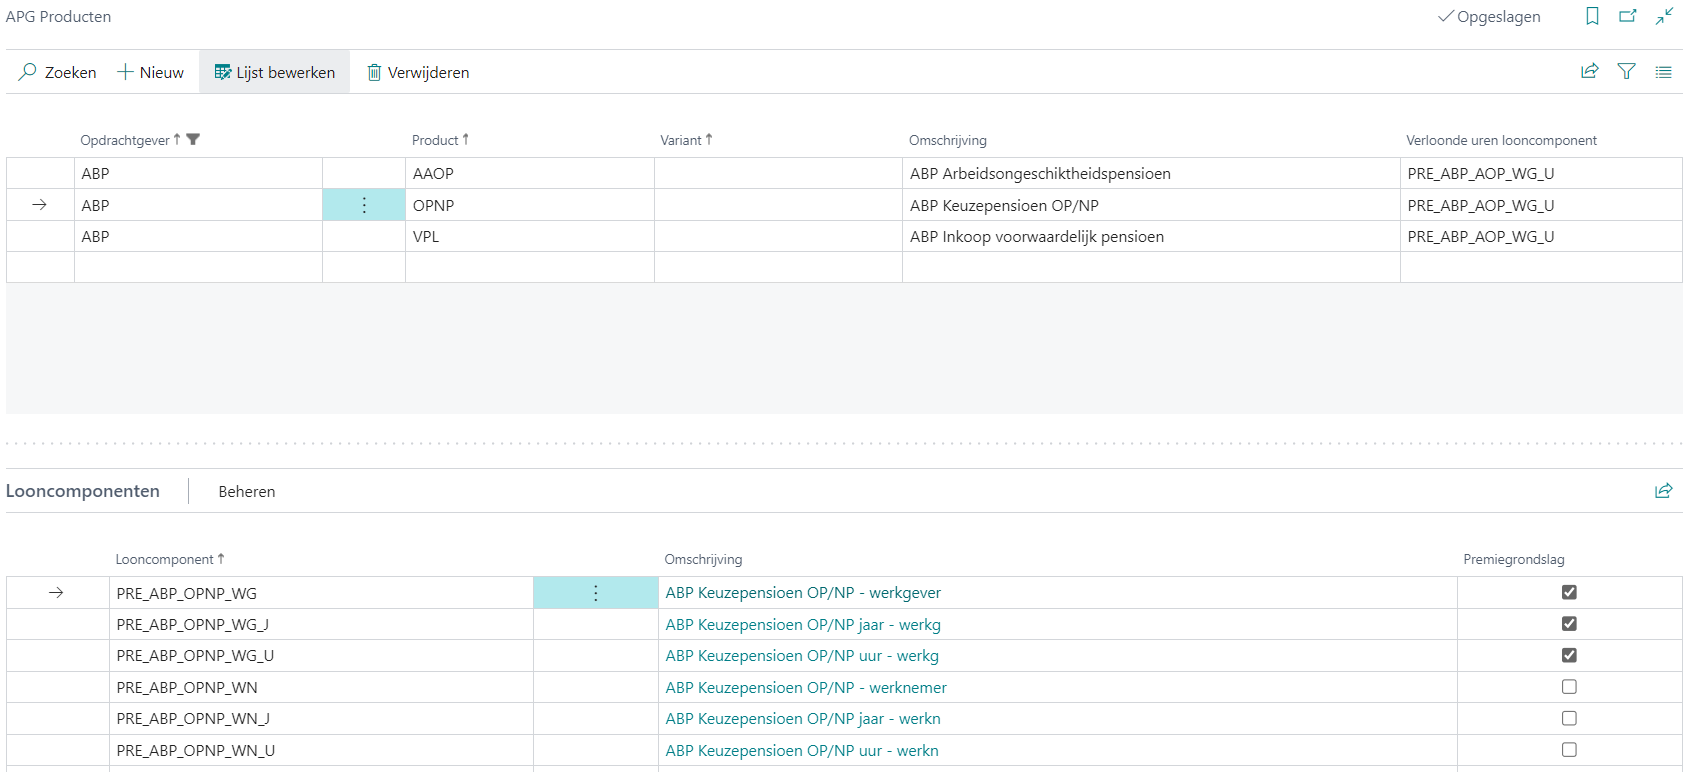Uncheck Premiegrondslag for PRE_ABP_OPNP_WG_J
This screenshot has height=772, width=1692.
pos(1569,624)
